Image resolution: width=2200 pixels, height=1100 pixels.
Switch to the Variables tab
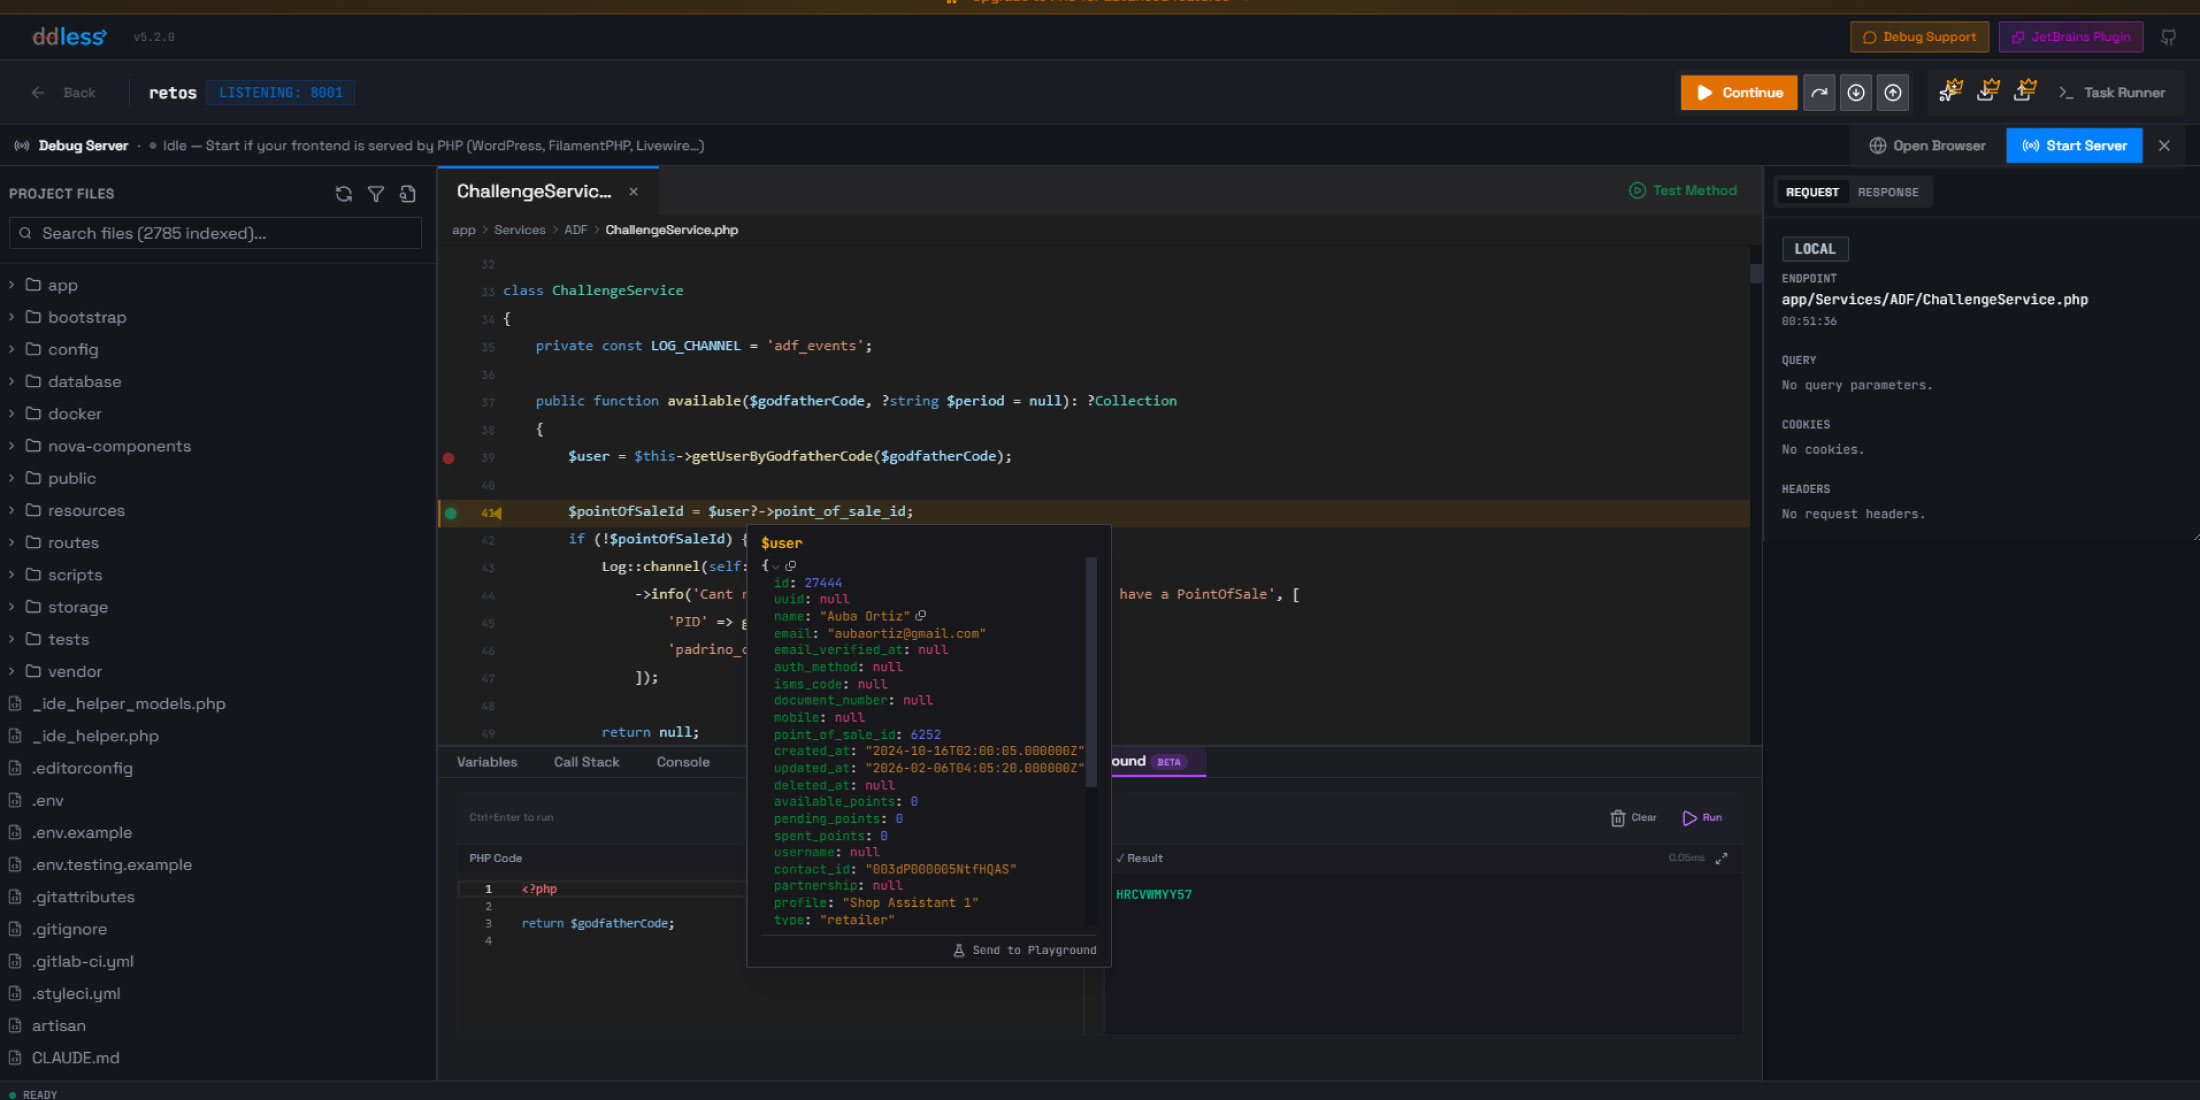point(487,762)
